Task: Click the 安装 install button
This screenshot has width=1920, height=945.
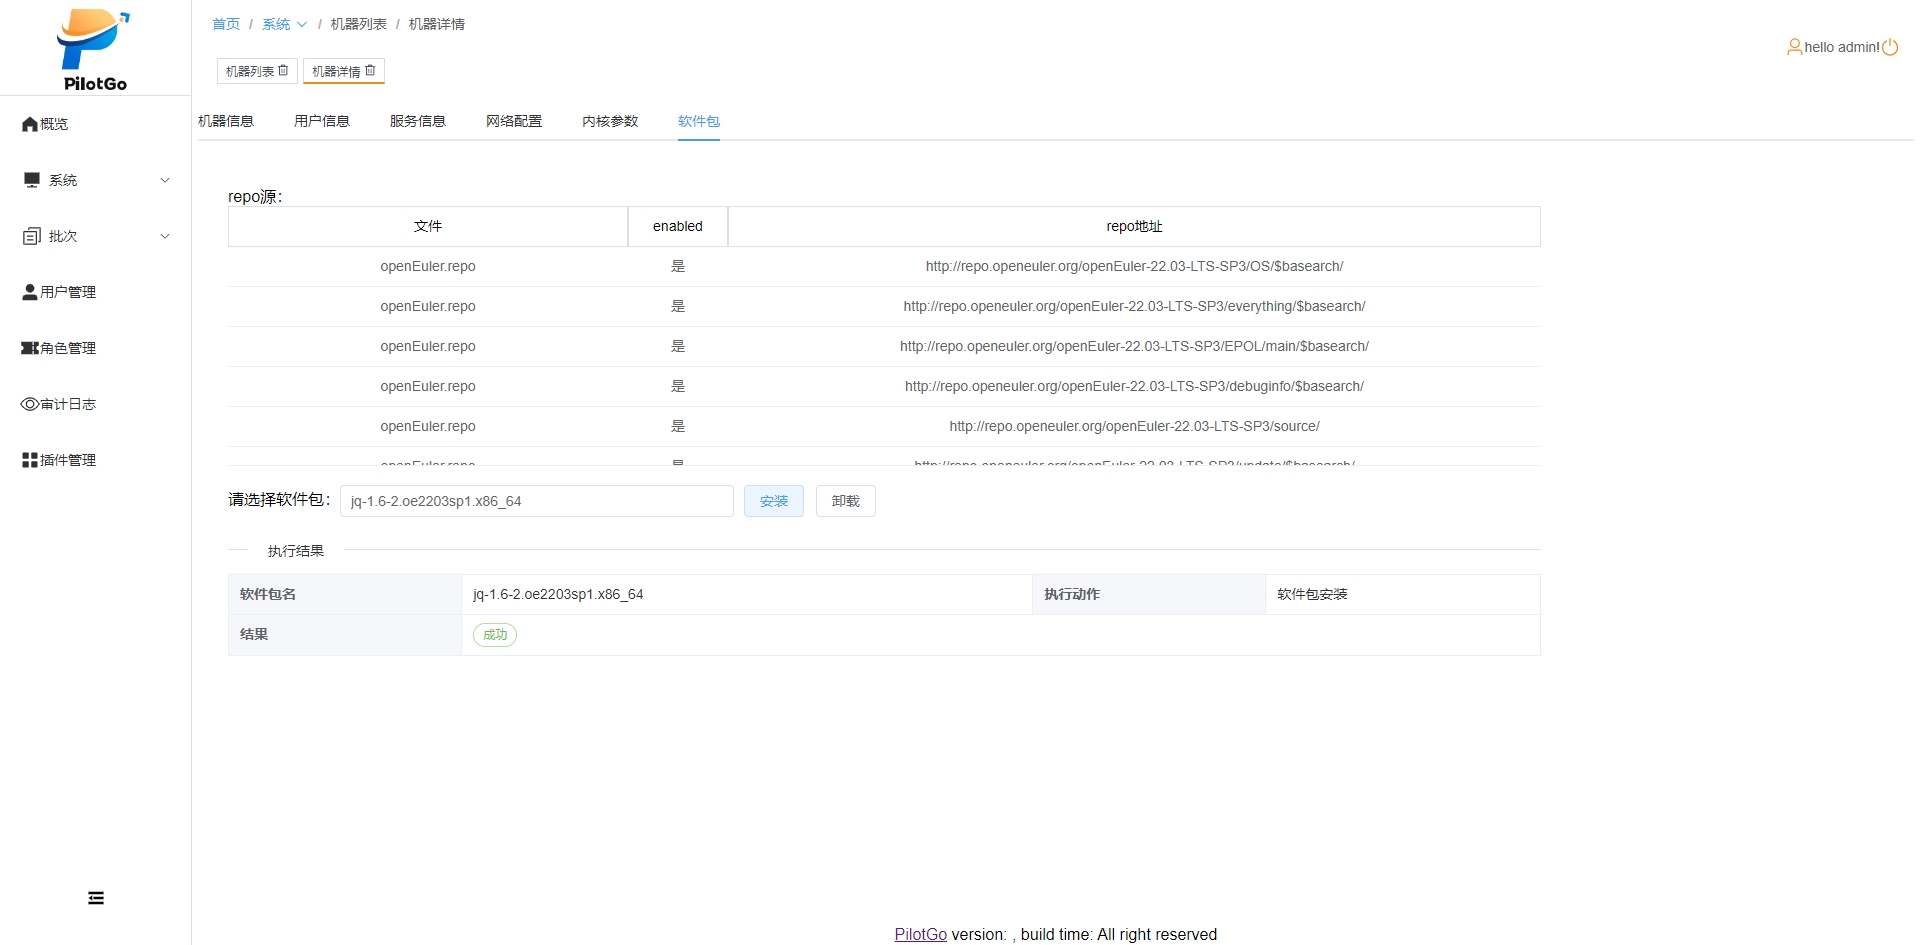Action: (x=773, y=501)
